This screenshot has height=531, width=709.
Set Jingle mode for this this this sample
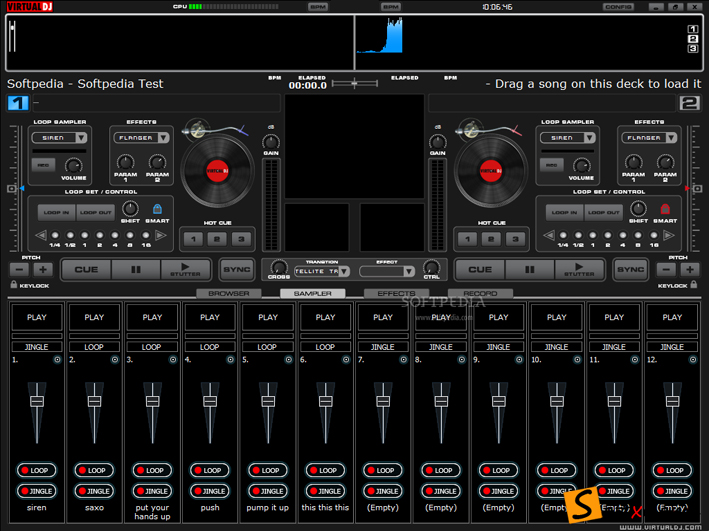[325, 491]
